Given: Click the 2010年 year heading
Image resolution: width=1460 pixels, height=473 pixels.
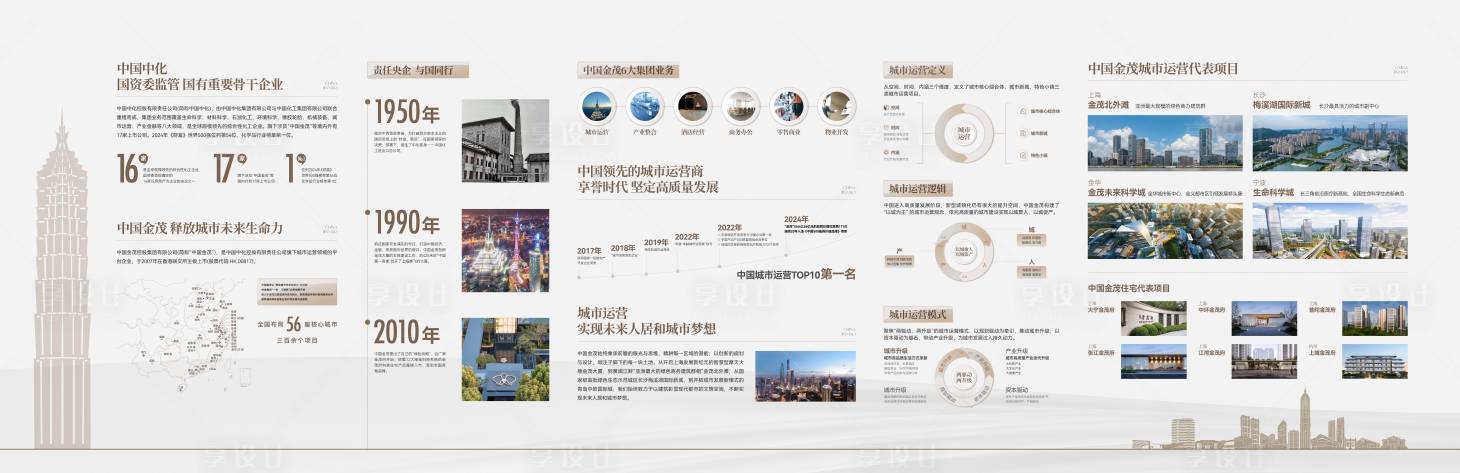Looking at the screenshot, I should point(407,334).
